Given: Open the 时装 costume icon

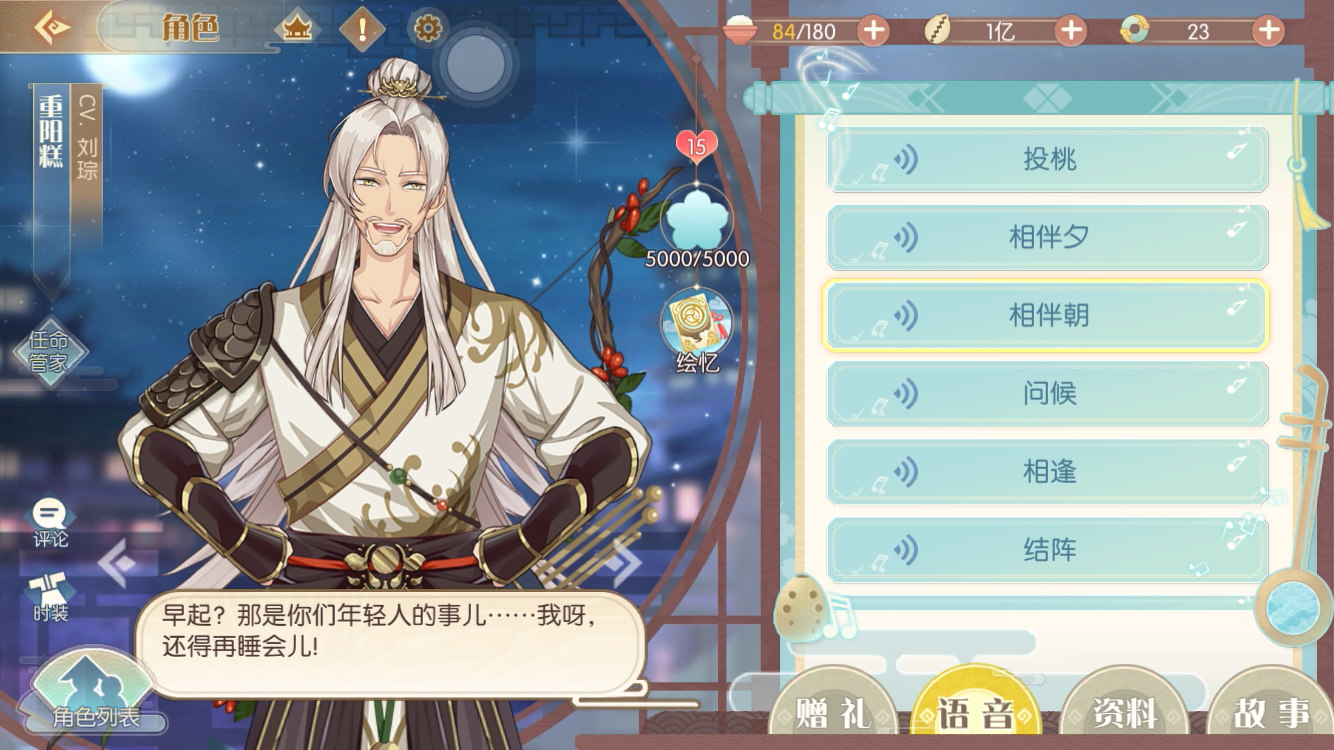Looking at the screenshot, I should [x=50, y=597].
